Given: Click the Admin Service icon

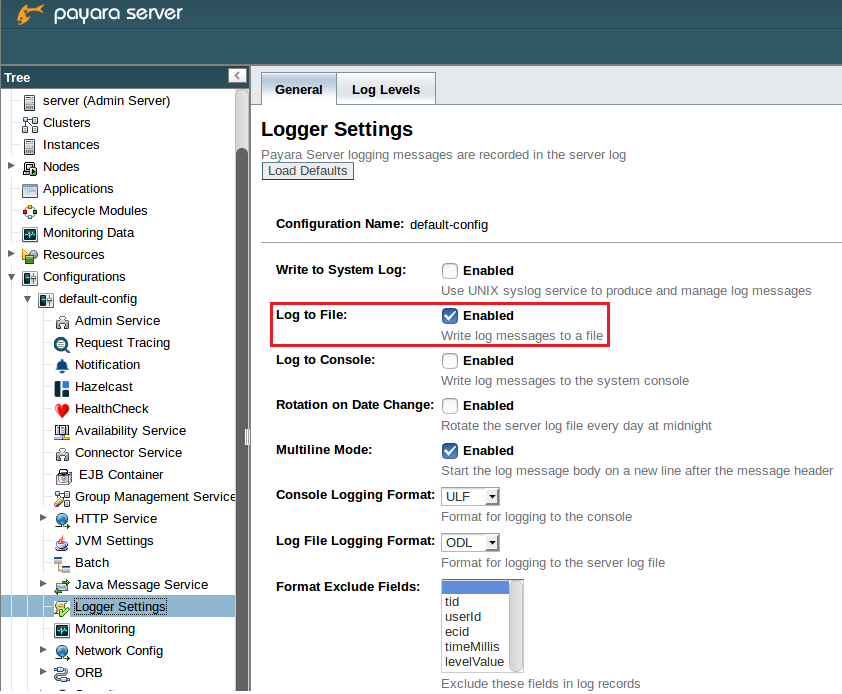Looking at the screenshot, I should pyautogui.click(x=62, y=322).
